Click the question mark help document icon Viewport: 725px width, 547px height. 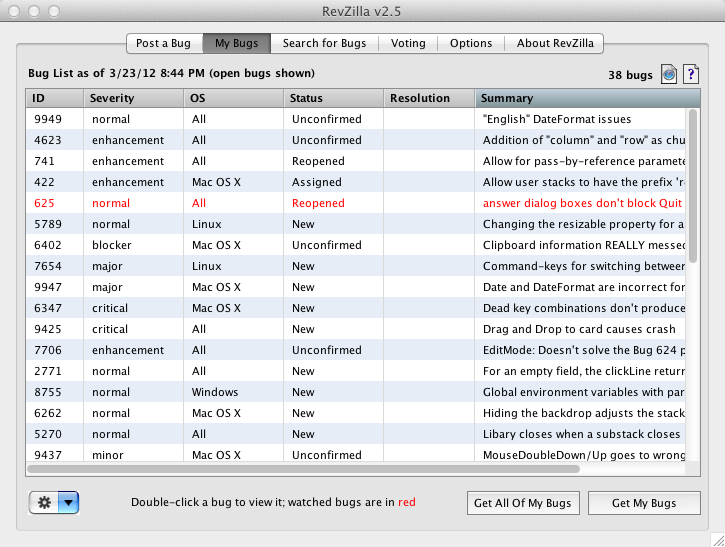(690, 75)
